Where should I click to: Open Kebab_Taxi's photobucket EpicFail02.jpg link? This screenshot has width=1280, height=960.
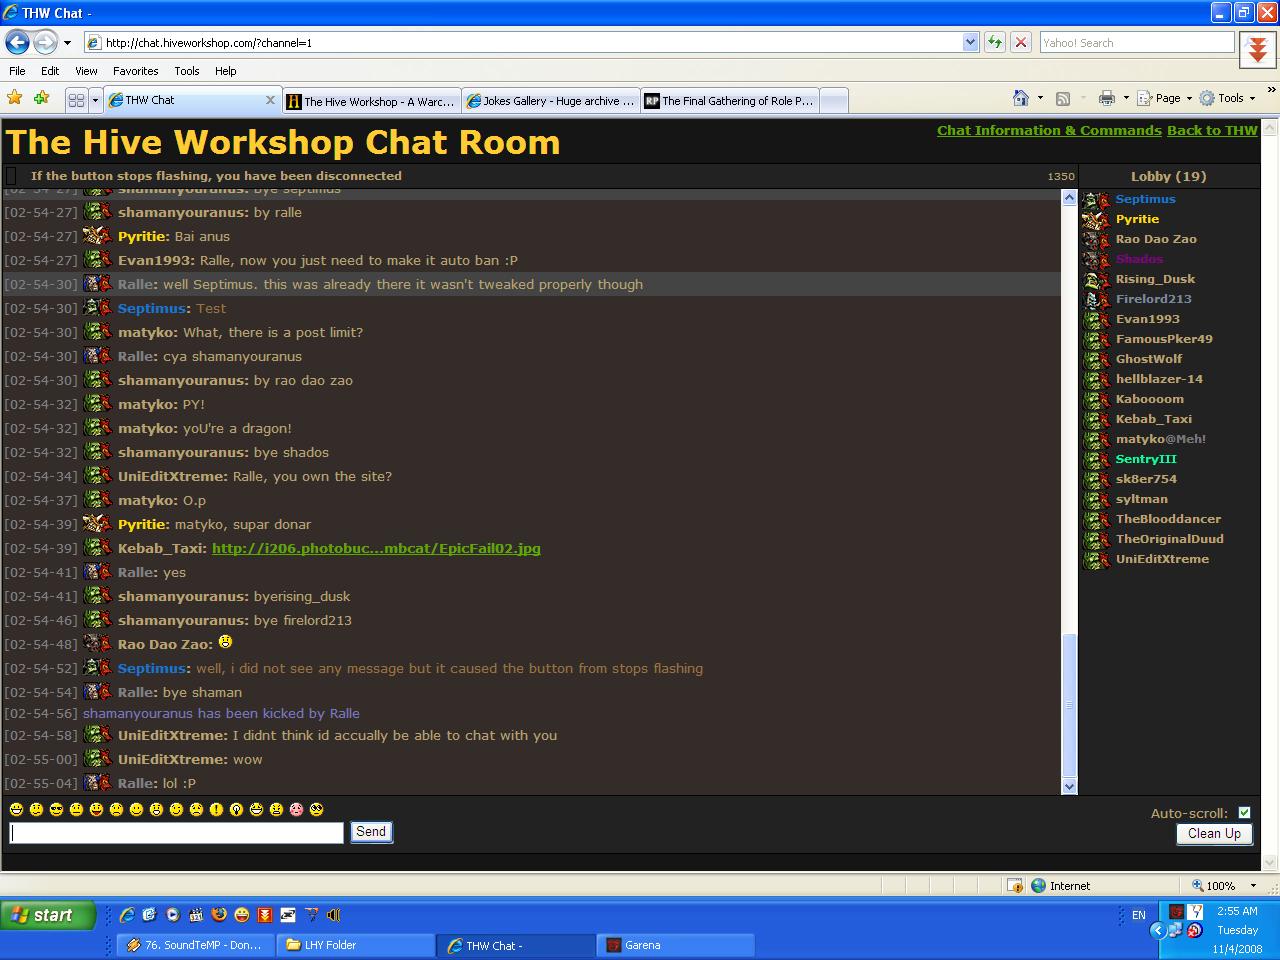(x=376, y=548)
